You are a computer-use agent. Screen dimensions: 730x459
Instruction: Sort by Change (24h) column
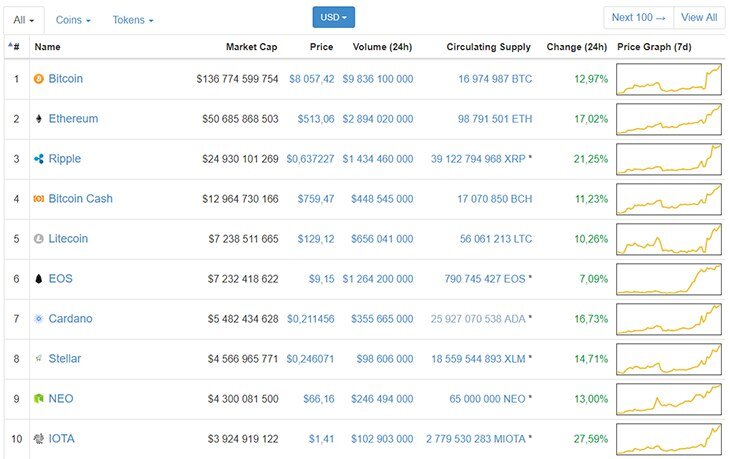(x=576, y=47)
